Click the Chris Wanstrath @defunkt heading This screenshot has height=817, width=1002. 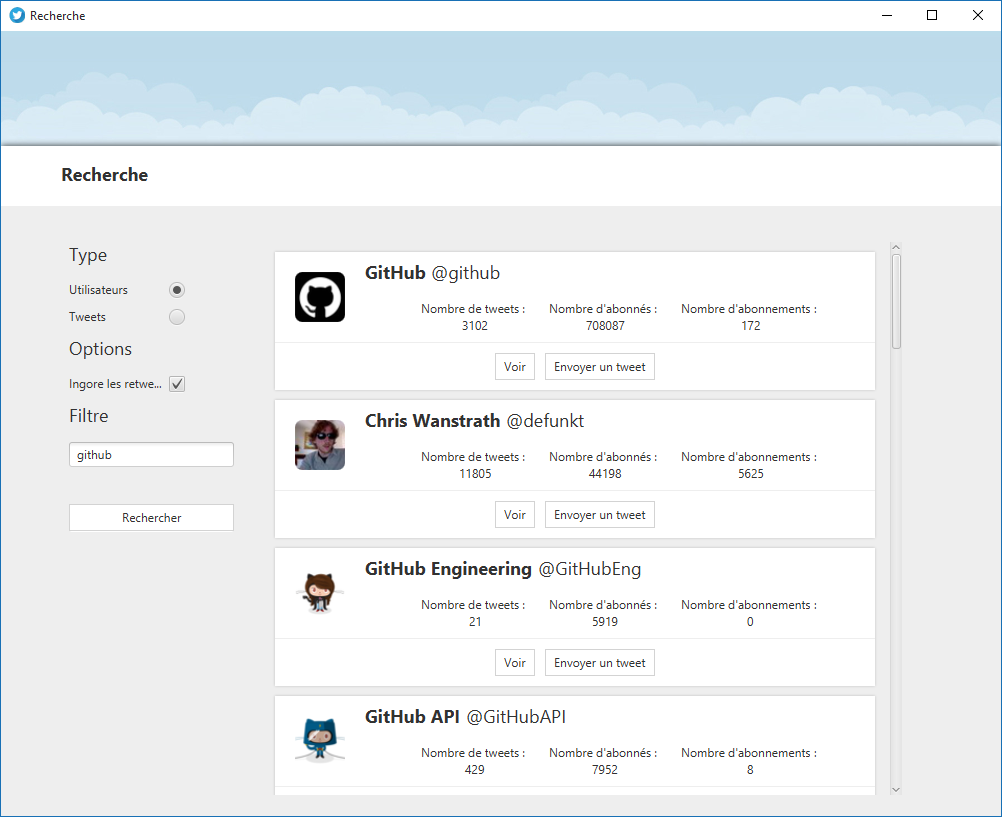[x=475, y=421]
